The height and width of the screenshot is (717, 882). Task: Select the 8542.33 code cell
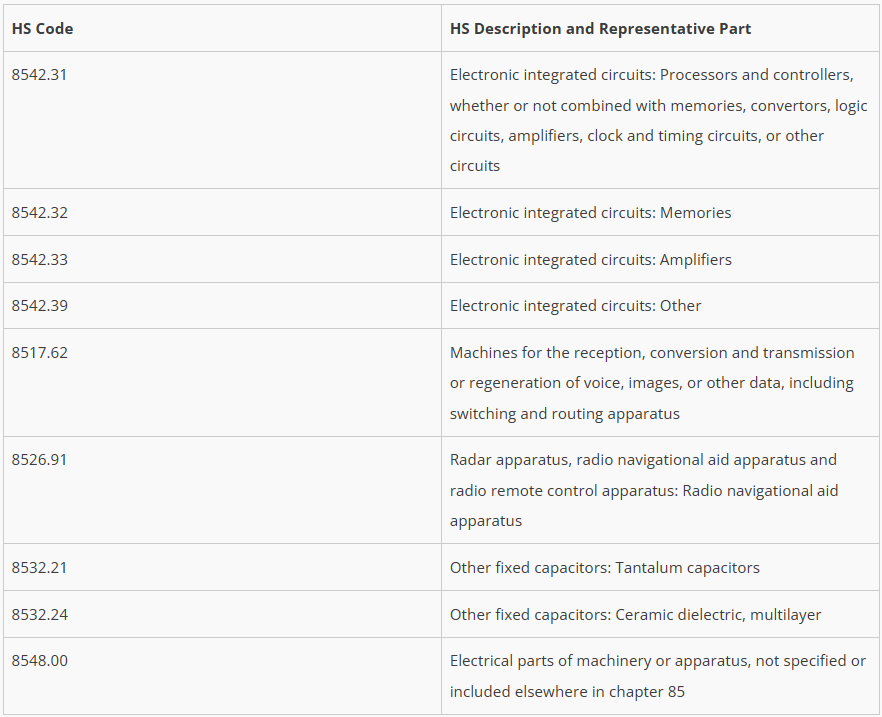40,259
